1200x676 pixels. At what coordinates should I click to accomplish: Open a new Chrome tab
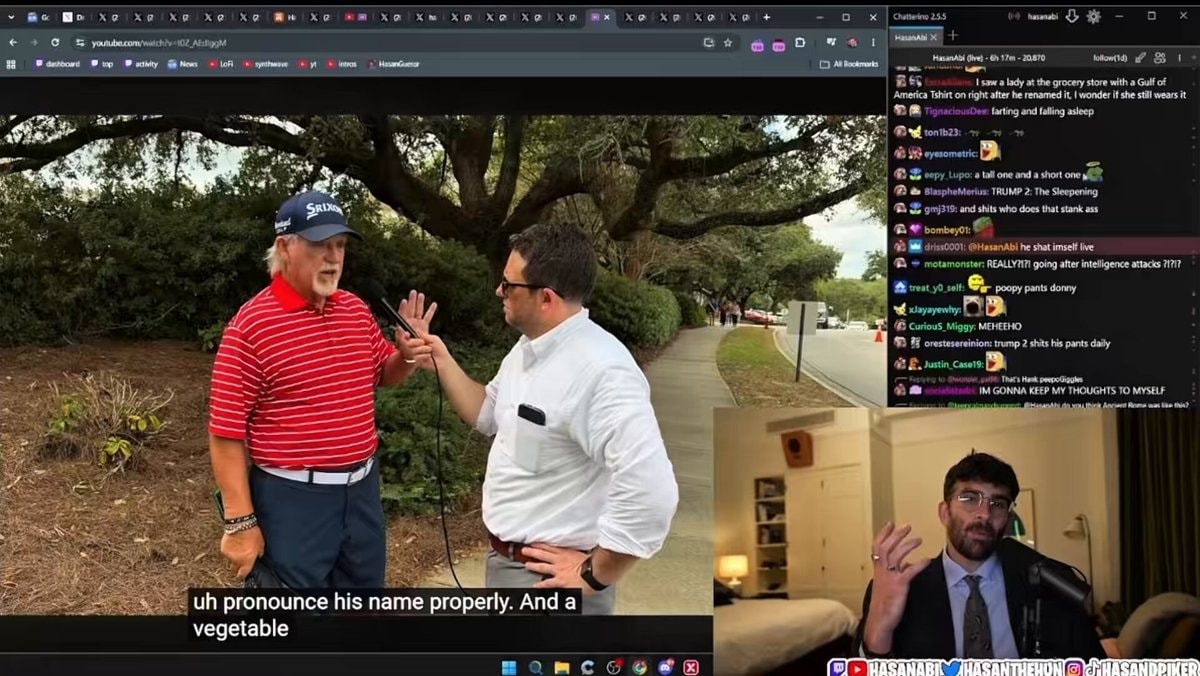[767, 17]
